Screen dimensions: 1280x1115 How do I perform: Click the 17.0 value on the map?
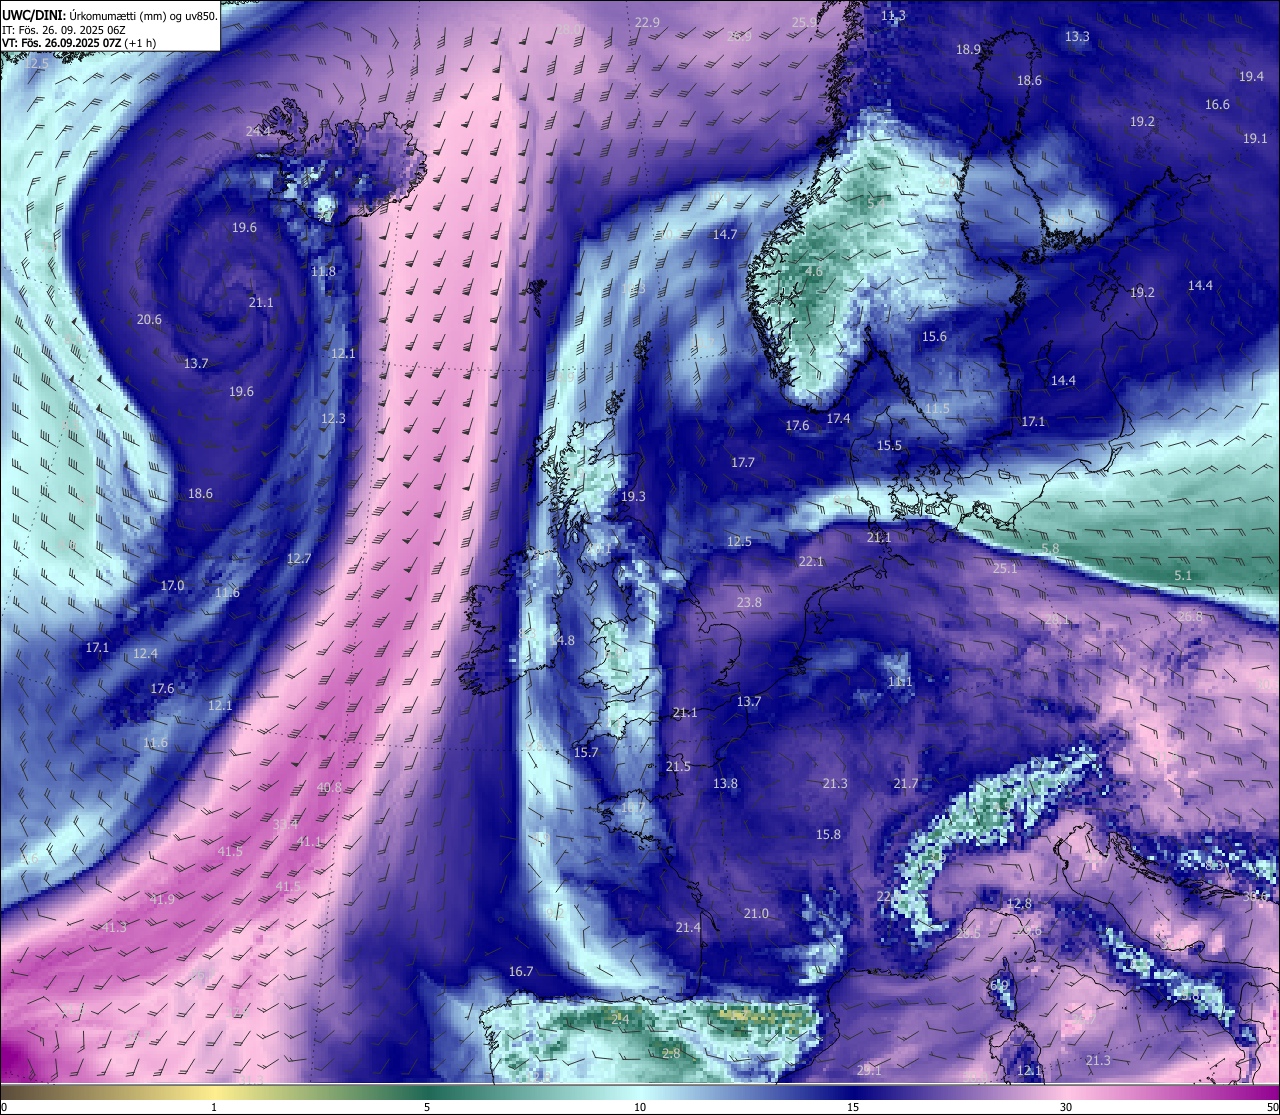(x=173, y=585)
